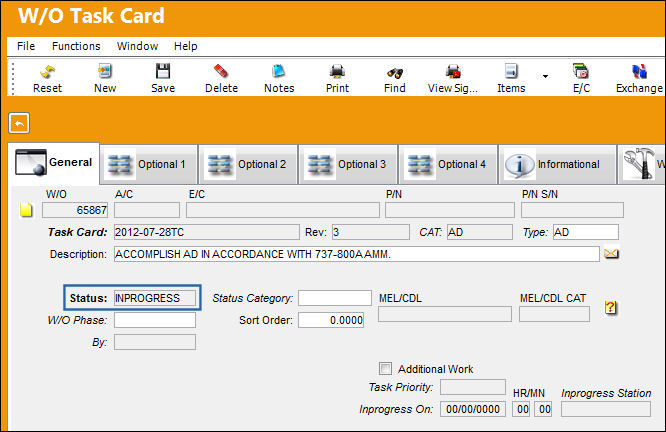Viewport: 666px width, 432px height.
Task: Open Notes from the toolbar
Action: click(279, 78)
